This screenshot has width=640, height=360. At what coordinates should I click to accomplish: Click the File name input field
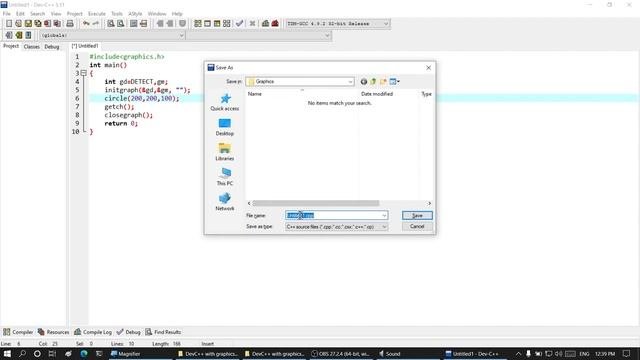[333, 216]
